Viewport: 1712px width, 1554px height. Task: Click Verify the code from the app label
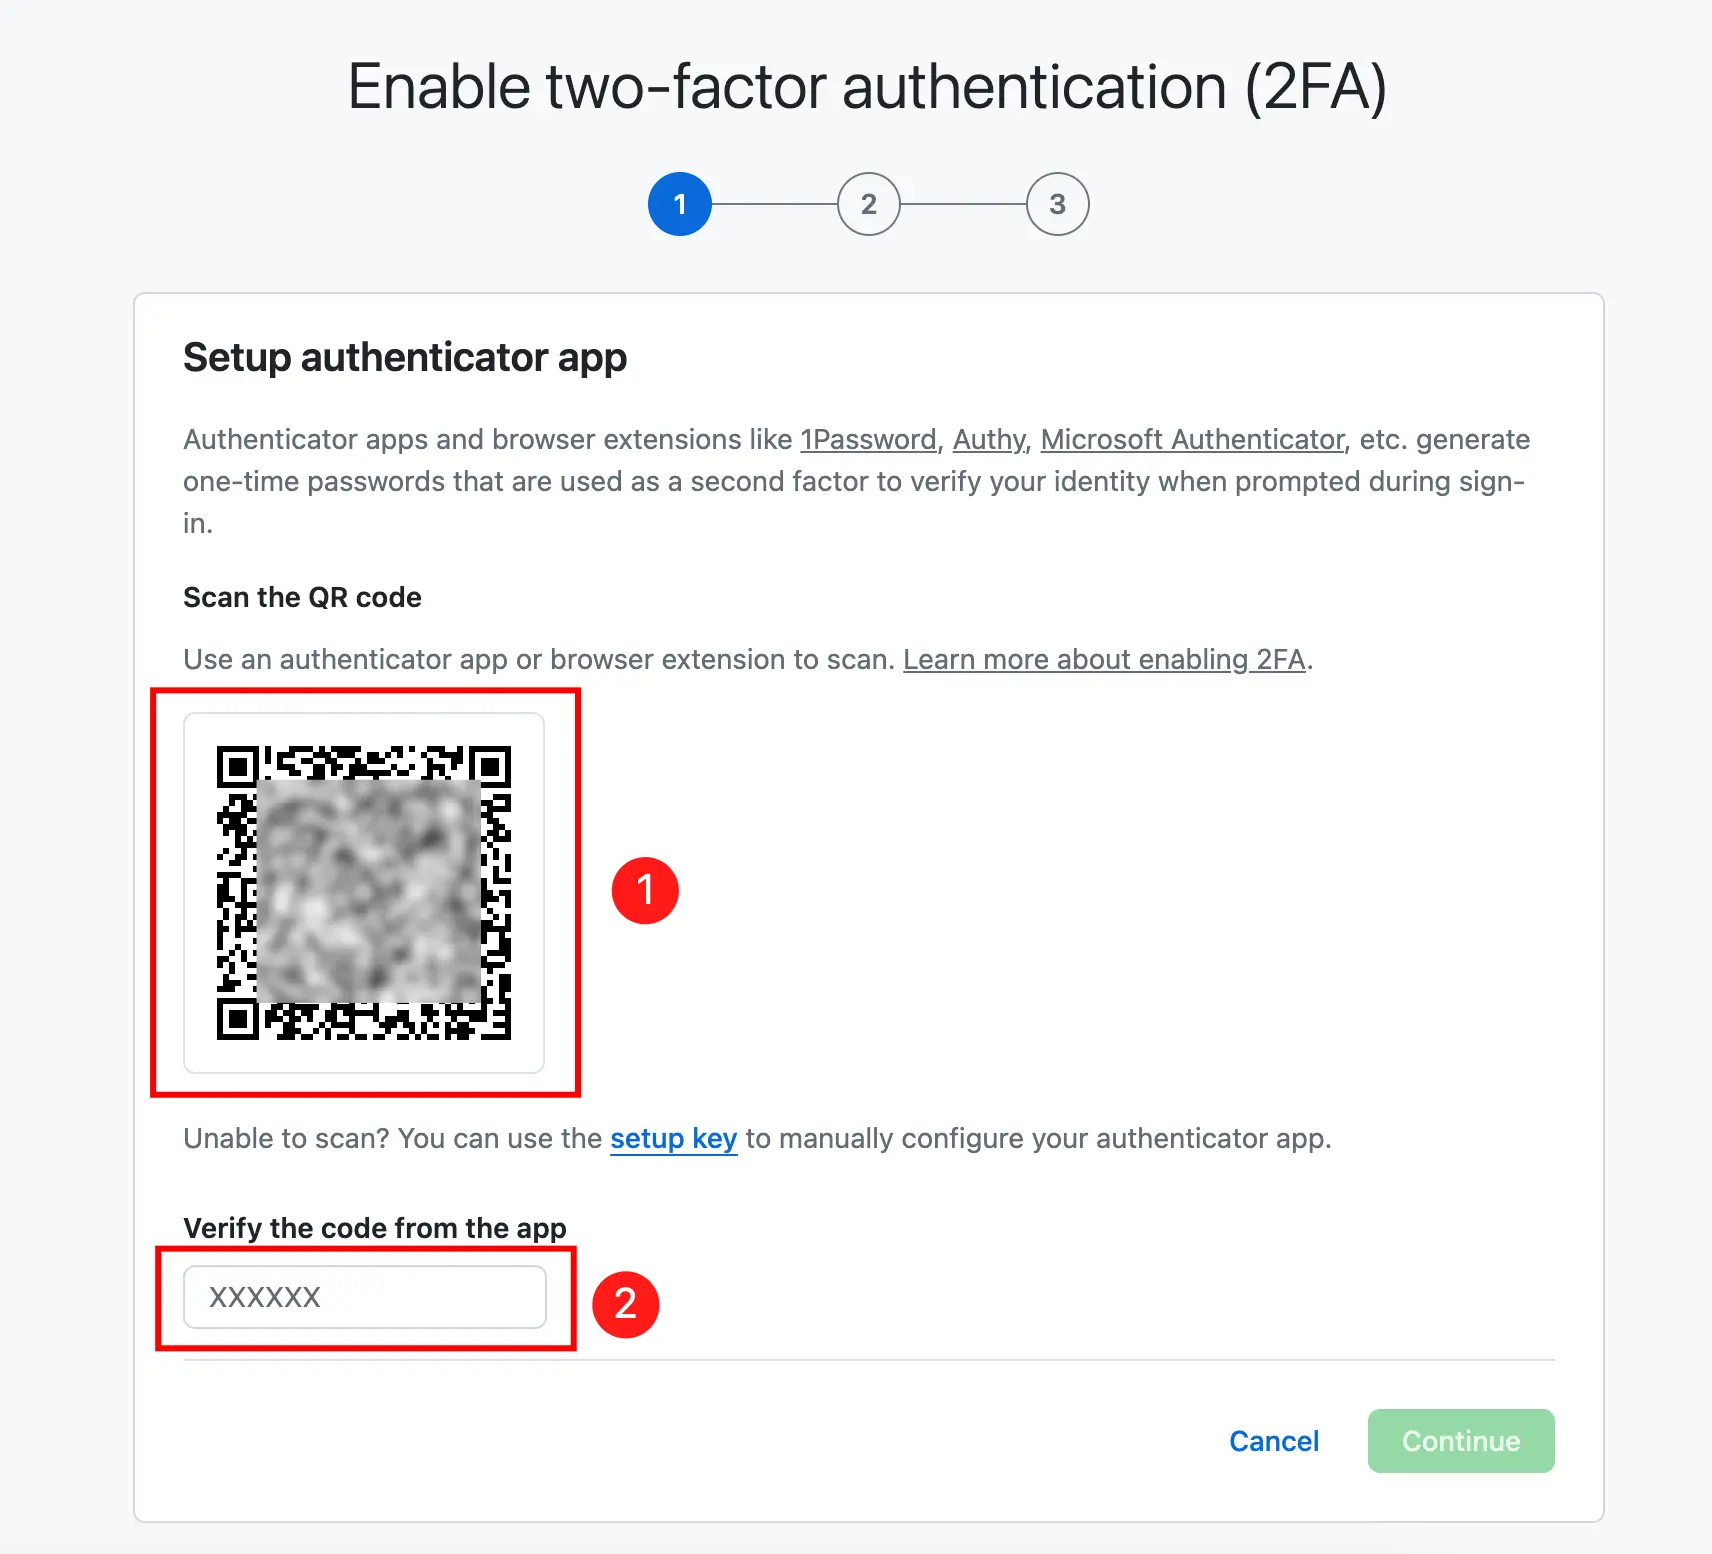pos(375,1228)
